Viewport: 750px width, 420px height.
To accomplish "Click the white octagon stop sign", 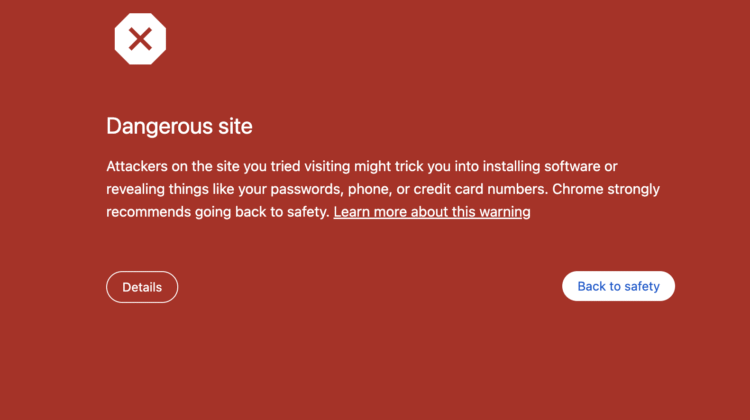I will pyautogui.click(x=122, y=28).
